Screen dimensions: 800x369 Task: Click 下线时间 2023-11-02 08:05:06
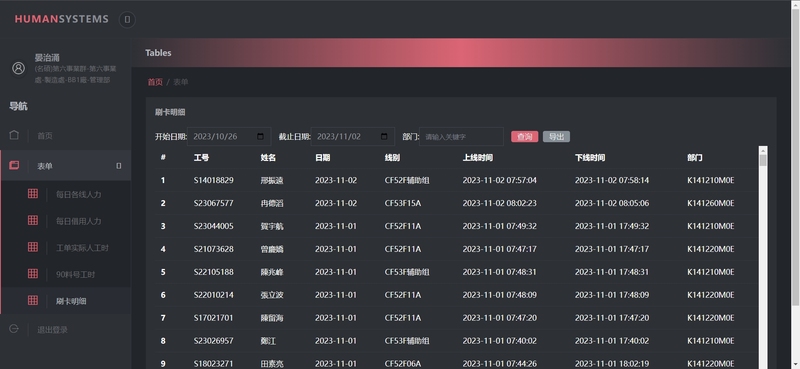[612, 203]
